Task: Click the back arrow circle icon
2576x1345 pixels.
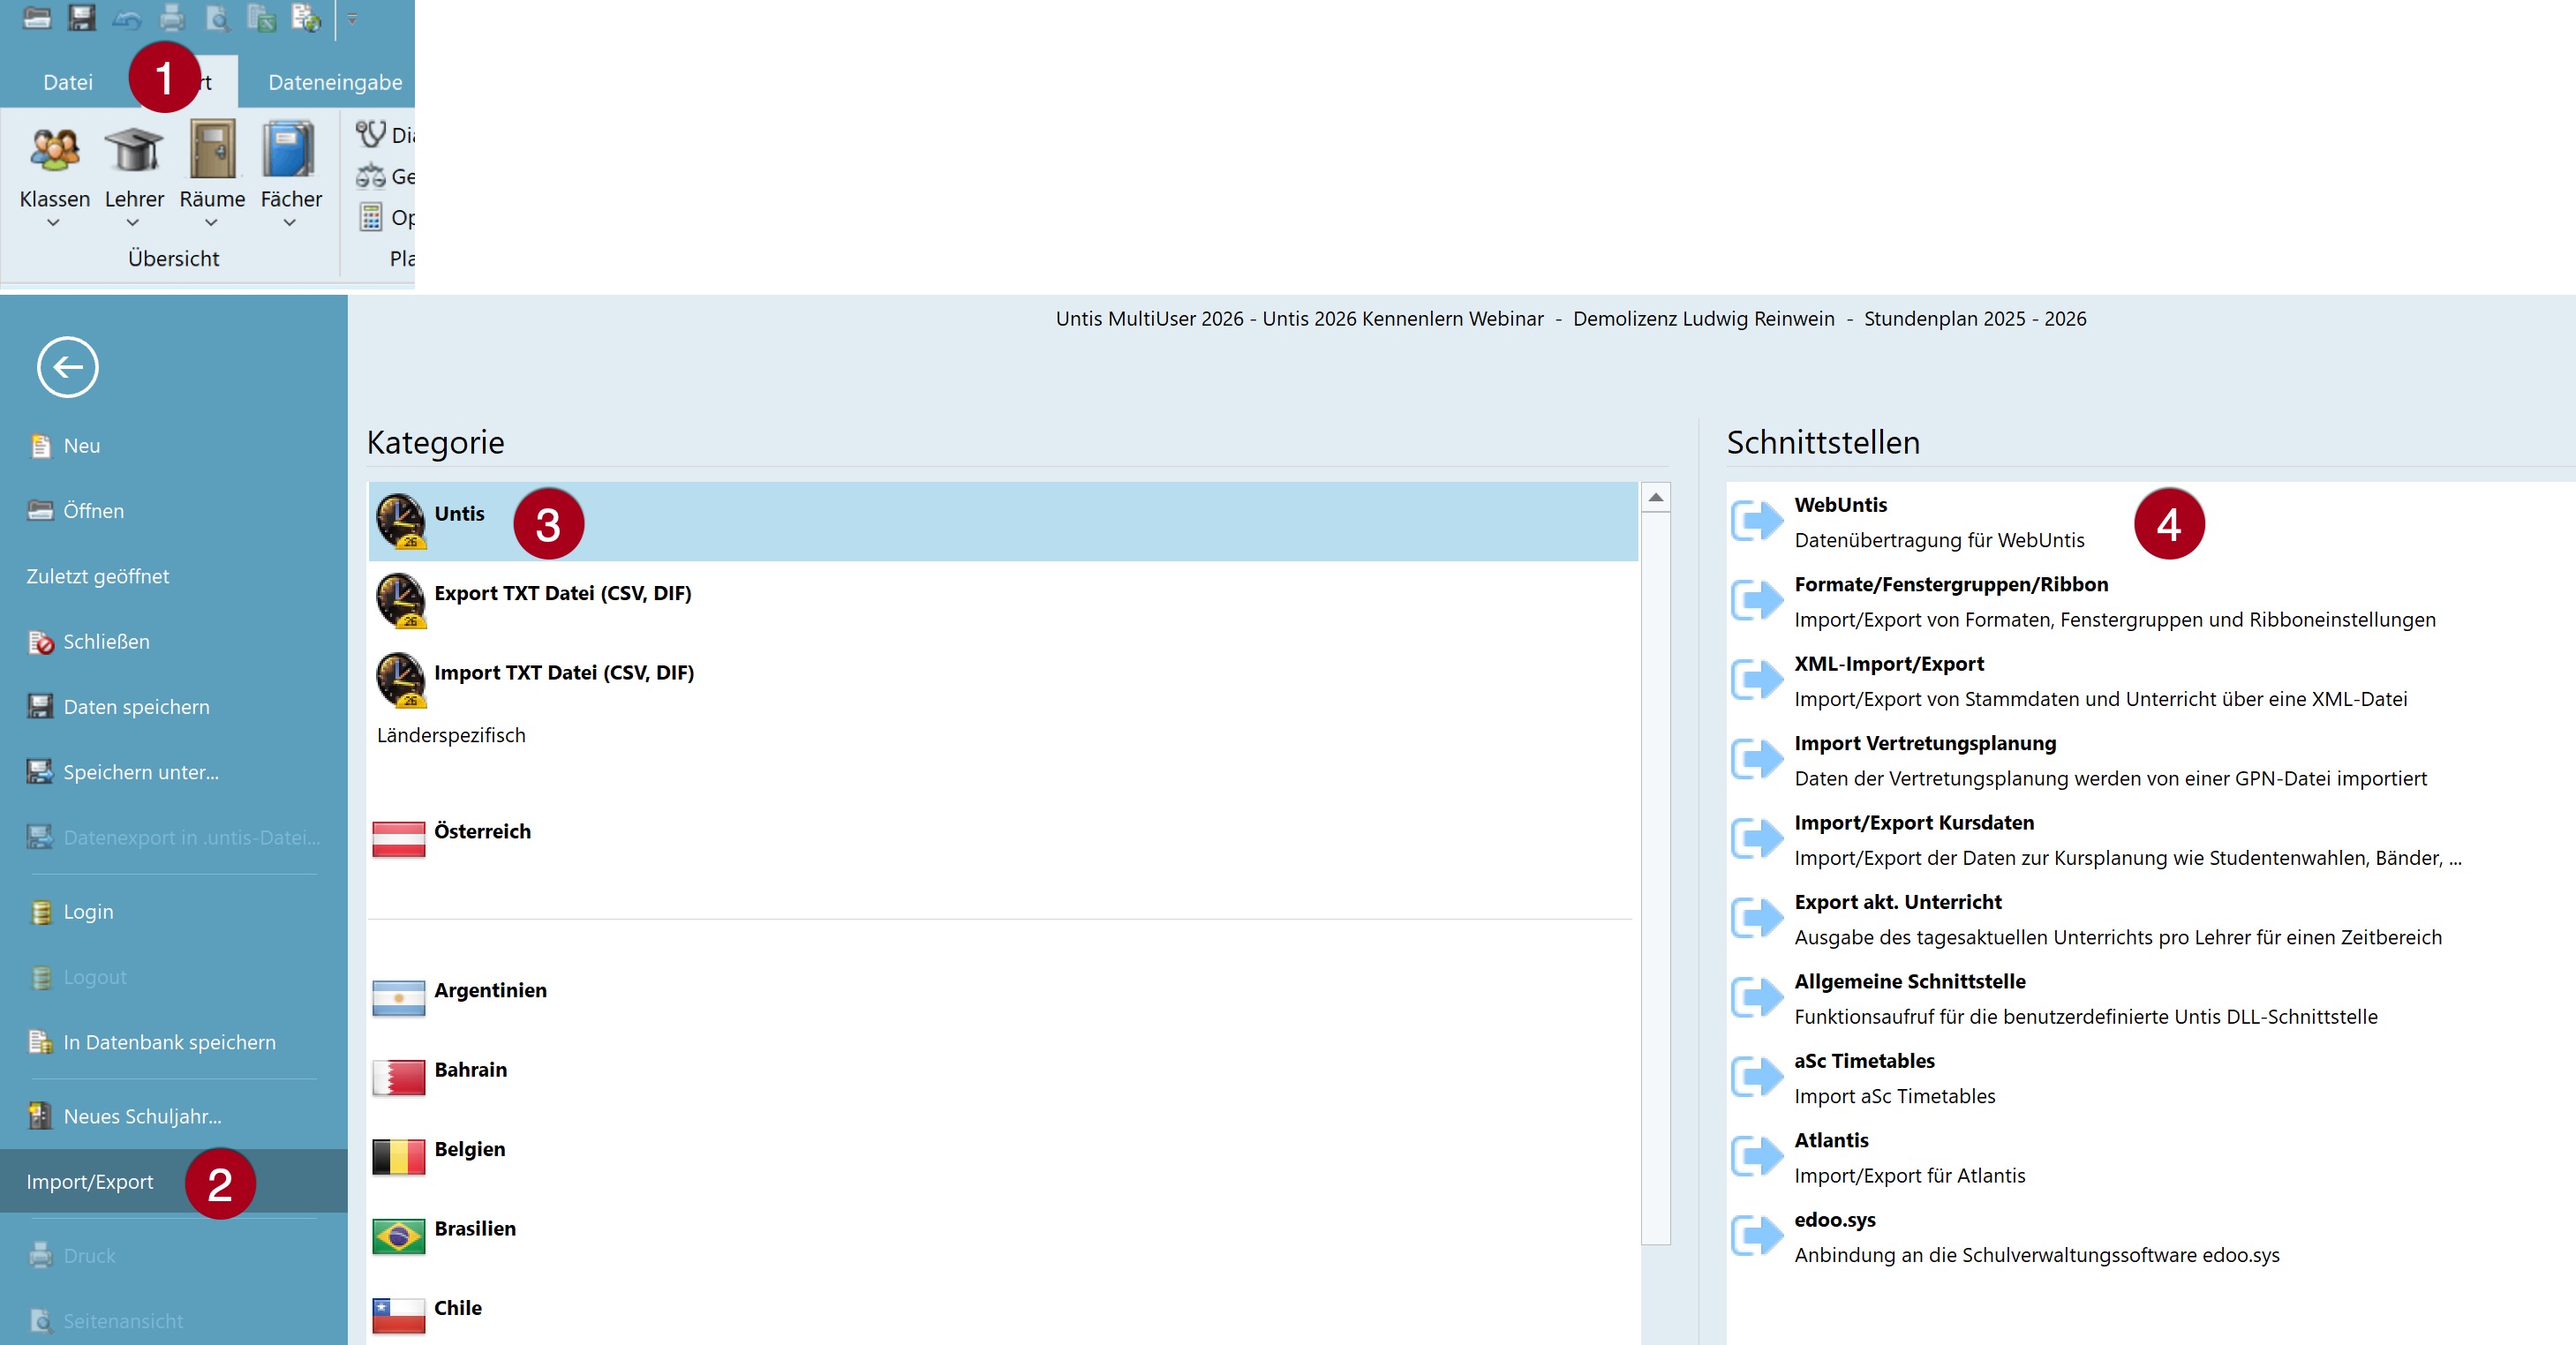Action: (67, 367)
